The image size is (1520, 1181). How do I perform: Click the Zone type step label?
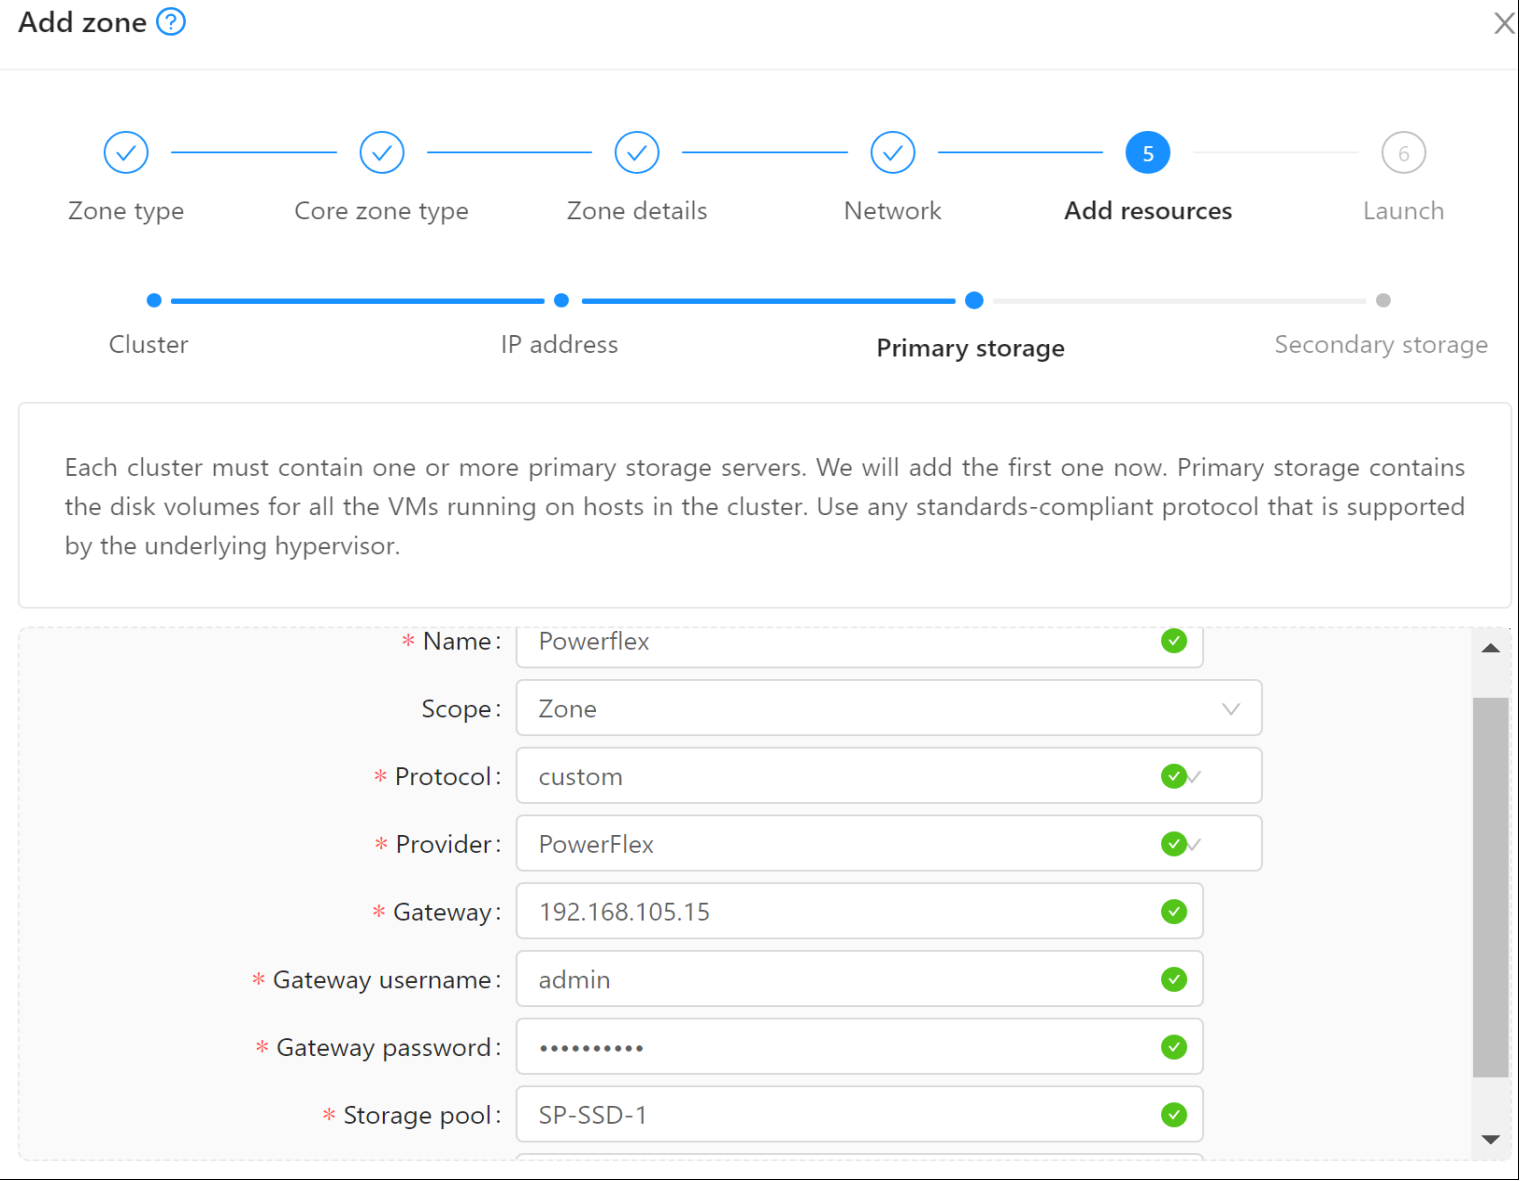click(126, 211)
